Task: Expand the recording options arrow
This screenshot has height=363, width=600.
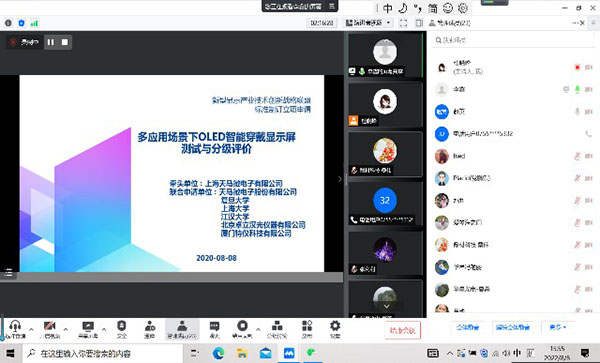Action: (x=258, y=329)
